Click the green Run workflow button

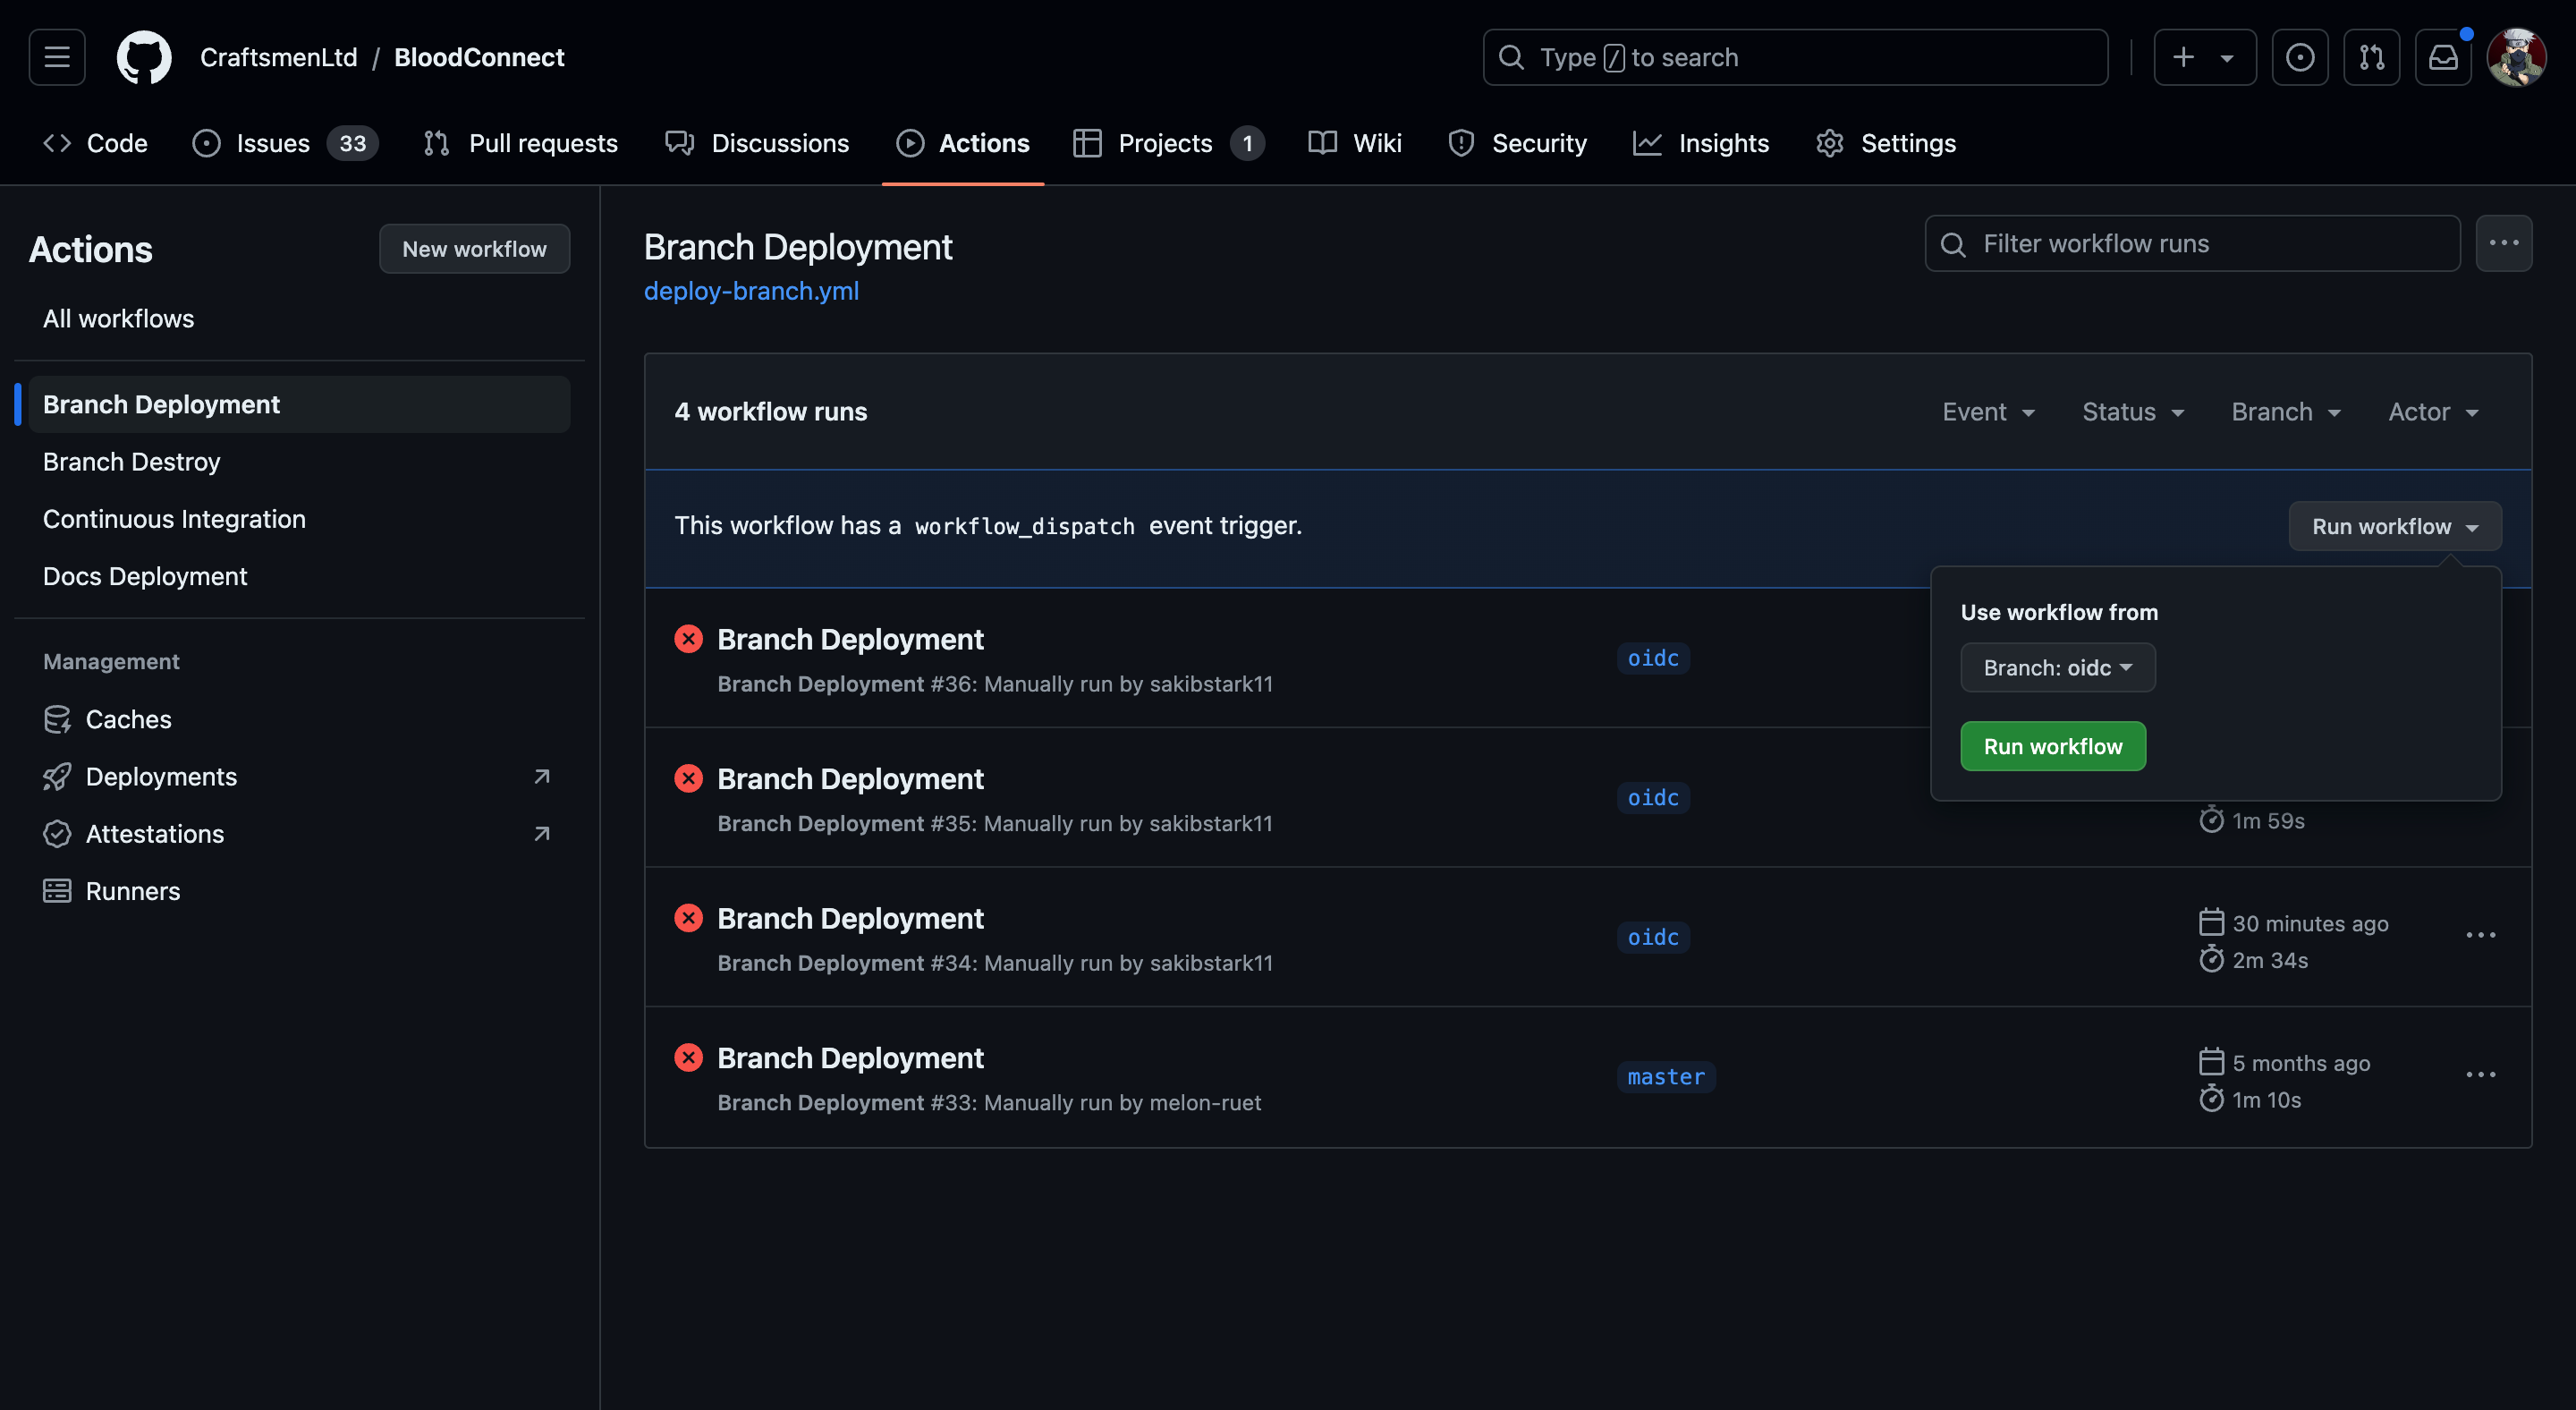click(2052, 746)
